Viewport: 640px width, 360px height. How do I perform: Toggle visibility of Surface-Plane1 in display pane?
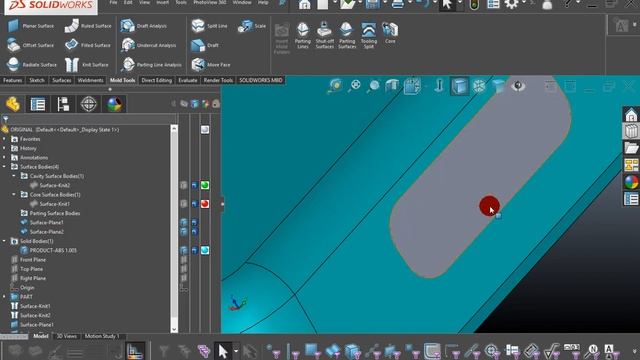(x=184, y=222)
